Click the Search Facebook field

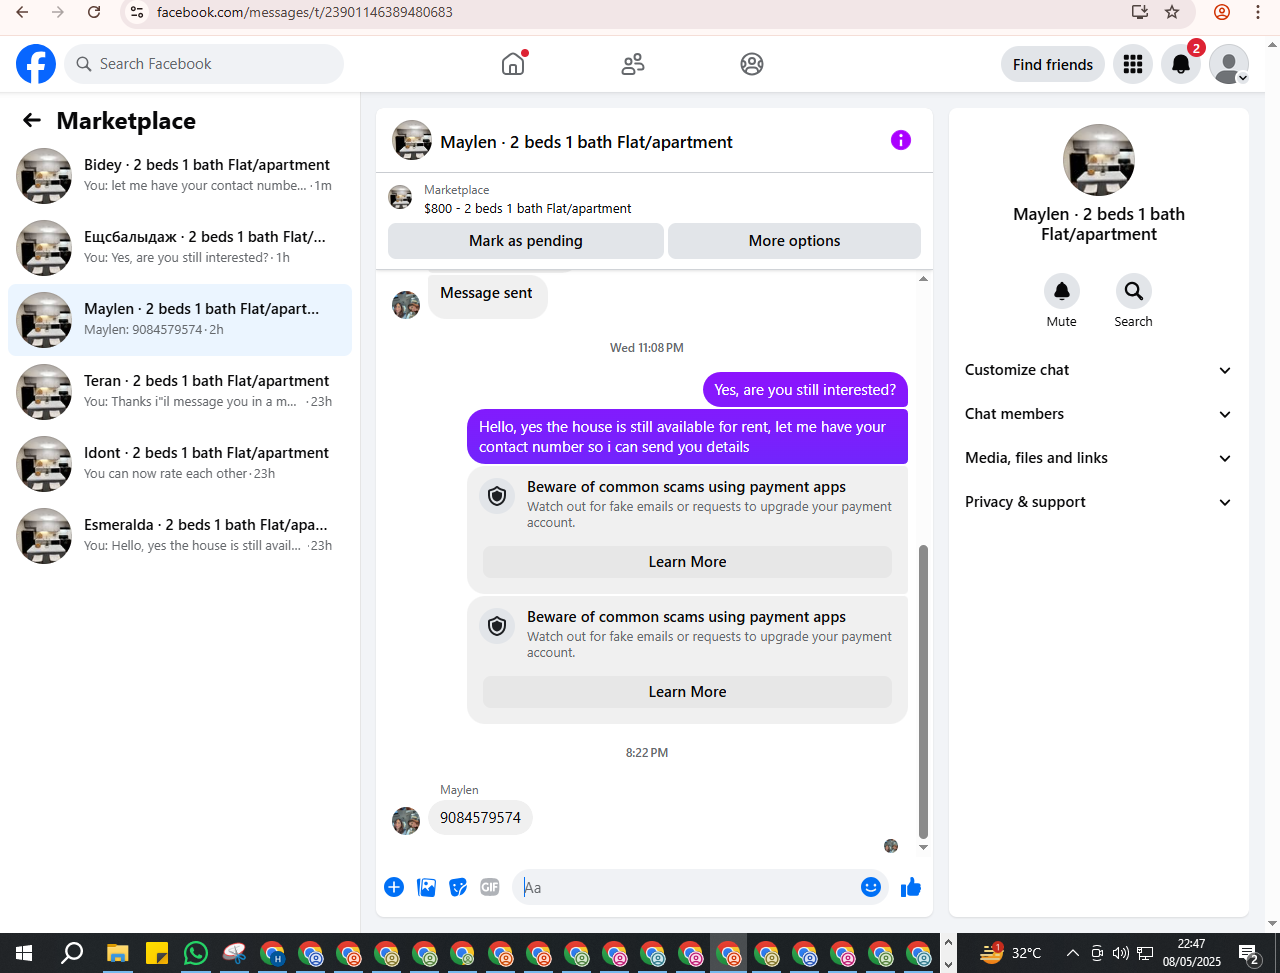point(204,64)
